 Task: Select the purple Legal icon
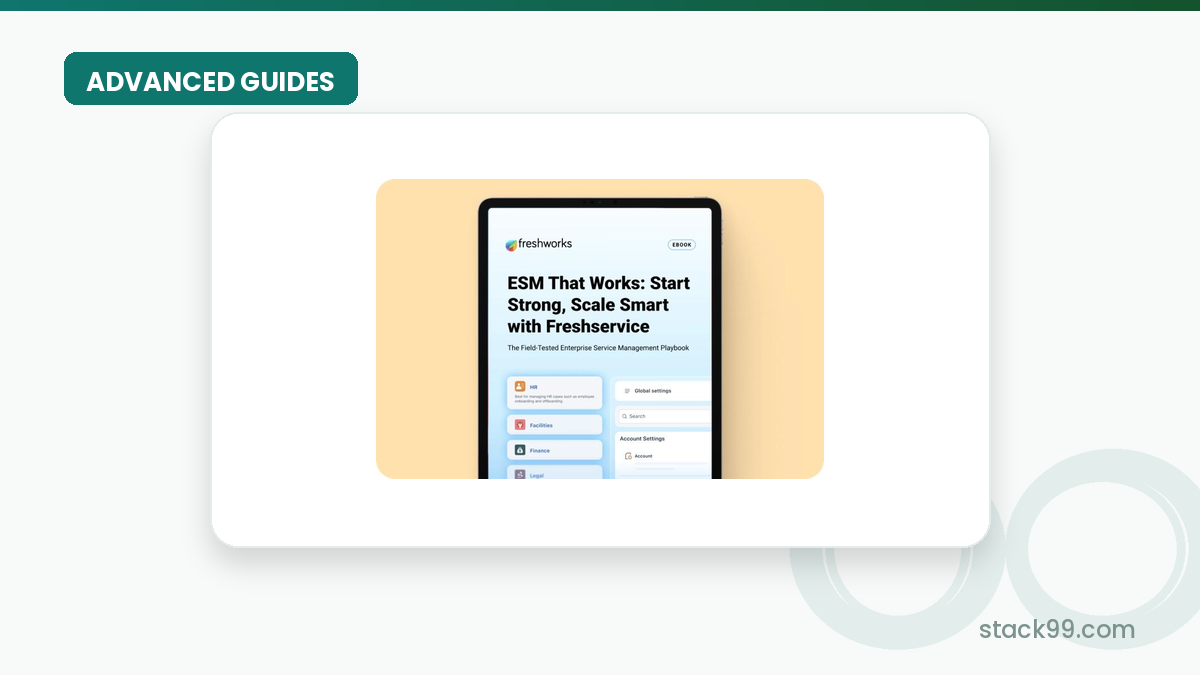pyautogui.click(x=520, y=474)
